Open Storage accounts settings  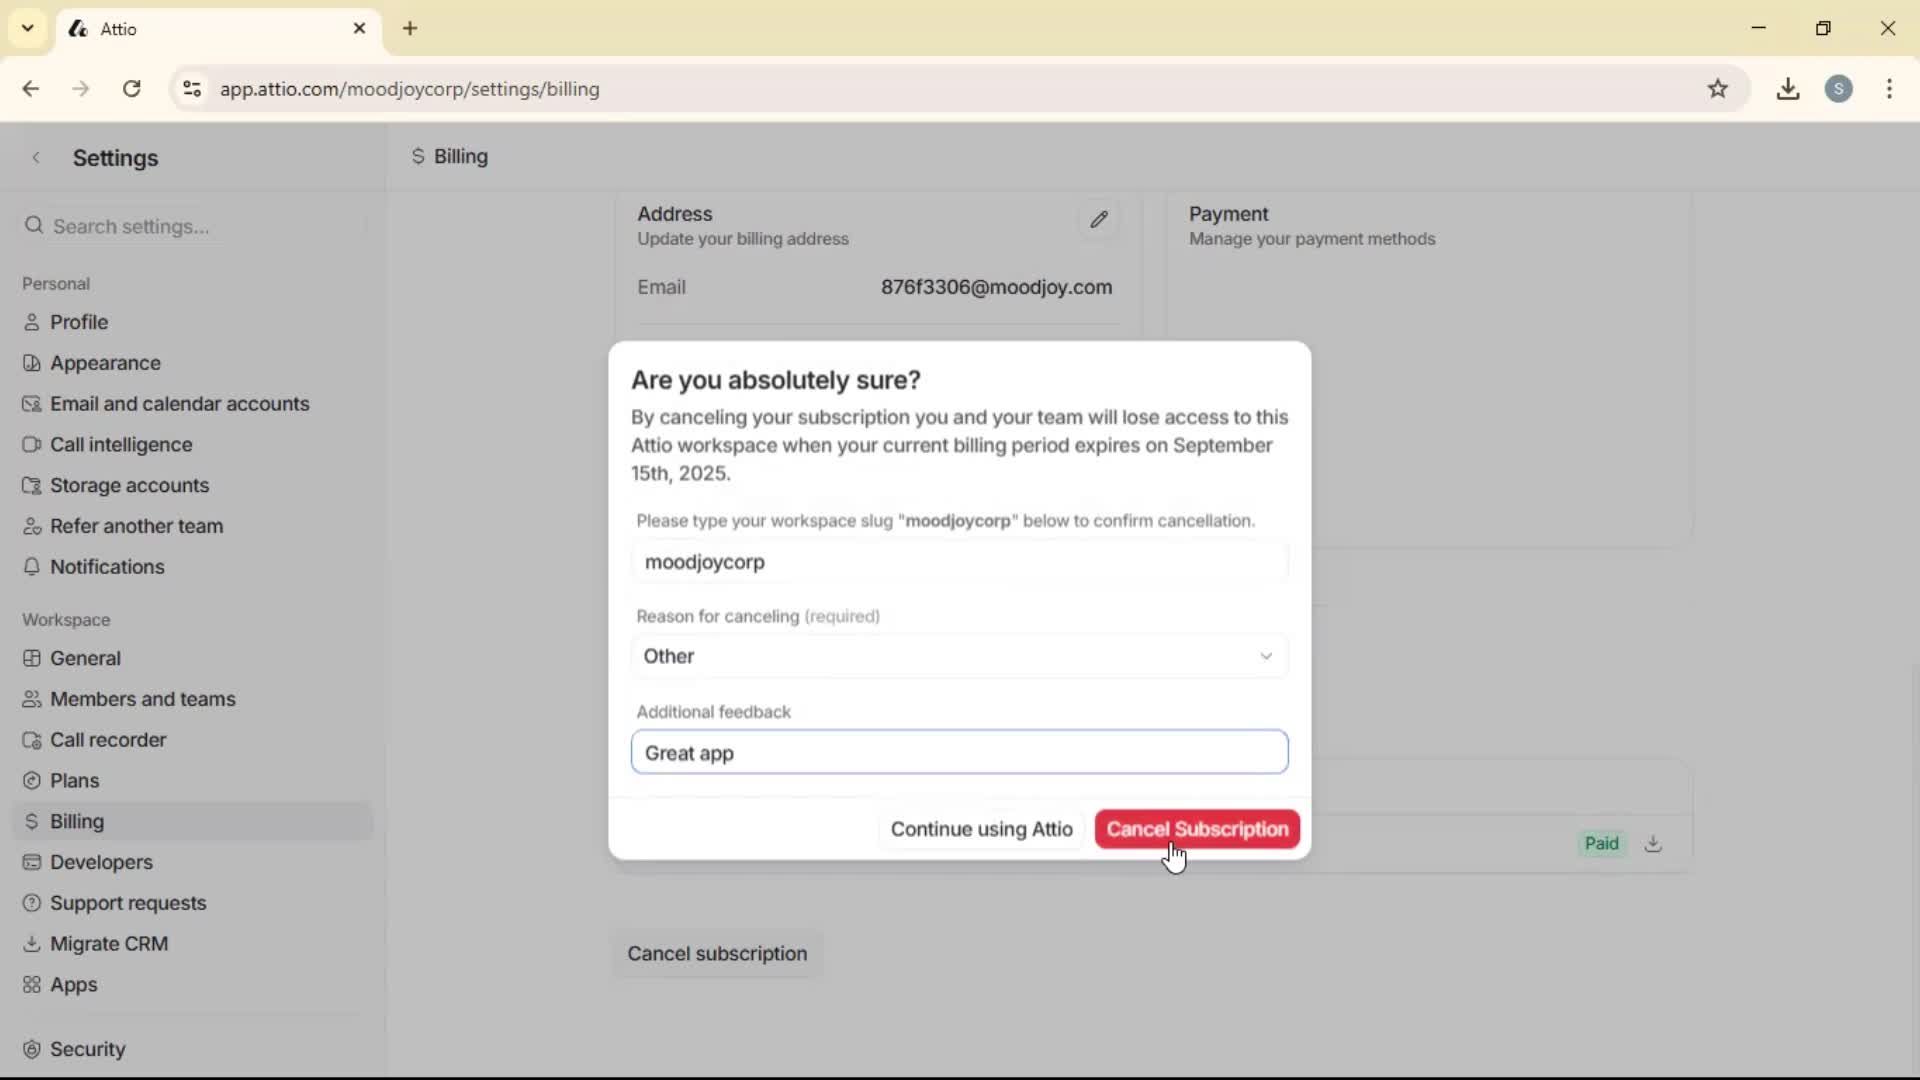click(x=129, y=485)
